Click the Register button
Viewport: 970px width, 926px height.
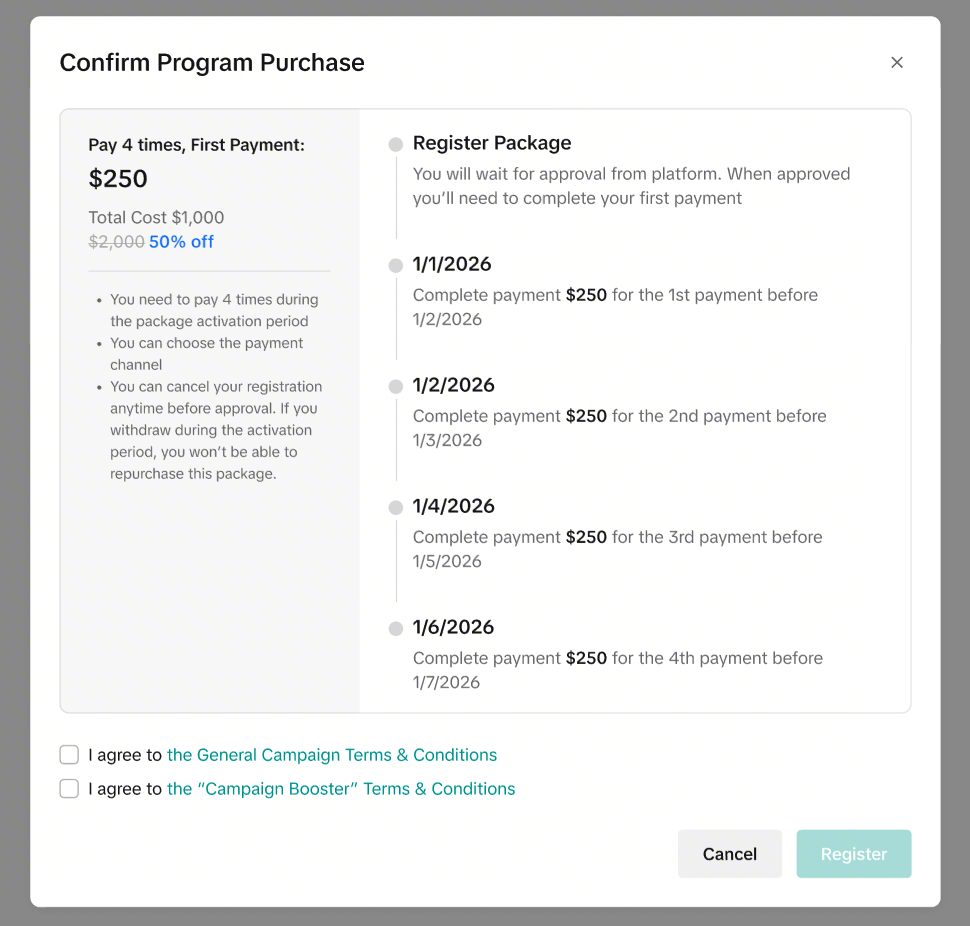[x=853, y=854]
